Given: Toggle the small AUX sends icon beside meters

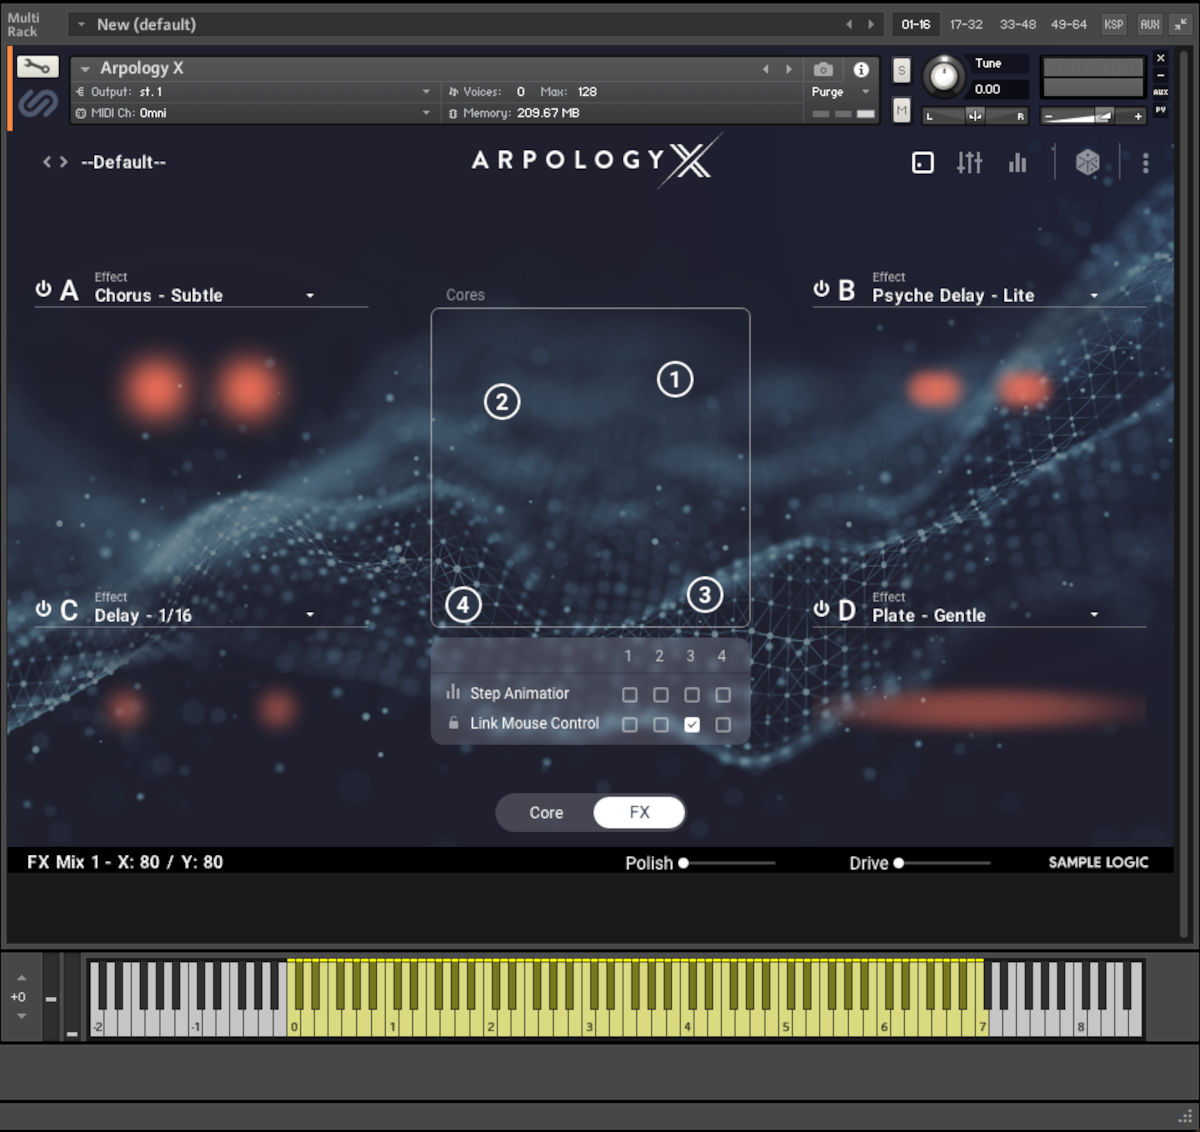Looking at the screenshot, I should (x=1161, y=92).
